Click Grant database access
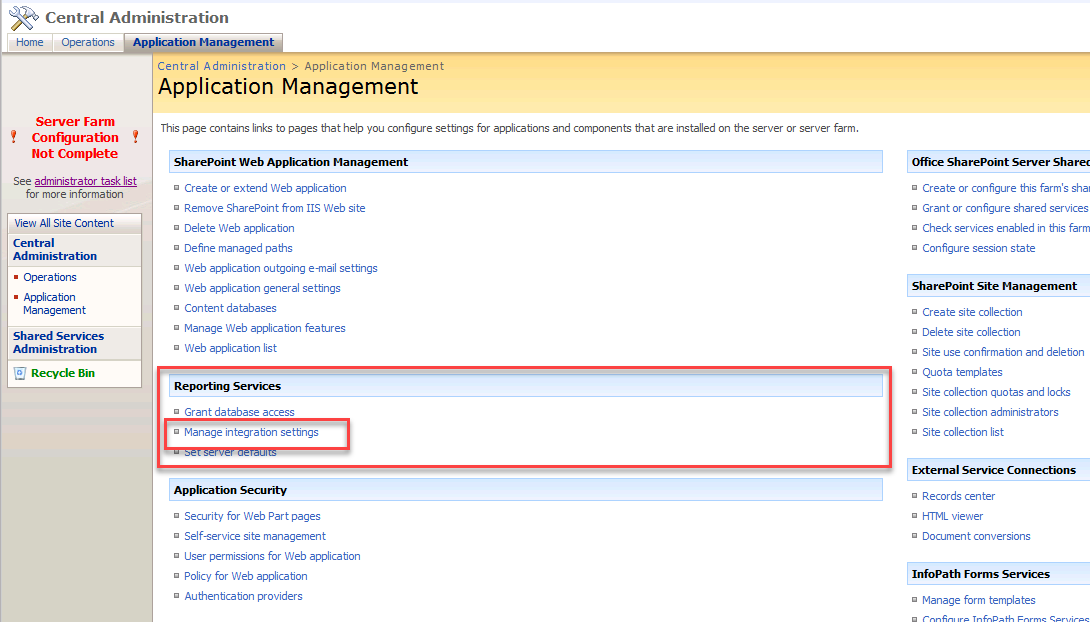 [x=239, y=412]
